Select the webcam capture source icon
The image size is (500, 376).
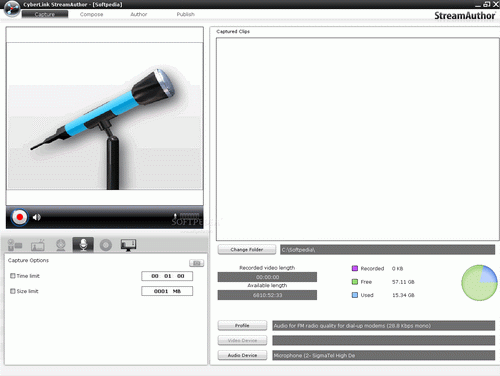[61, 245]
